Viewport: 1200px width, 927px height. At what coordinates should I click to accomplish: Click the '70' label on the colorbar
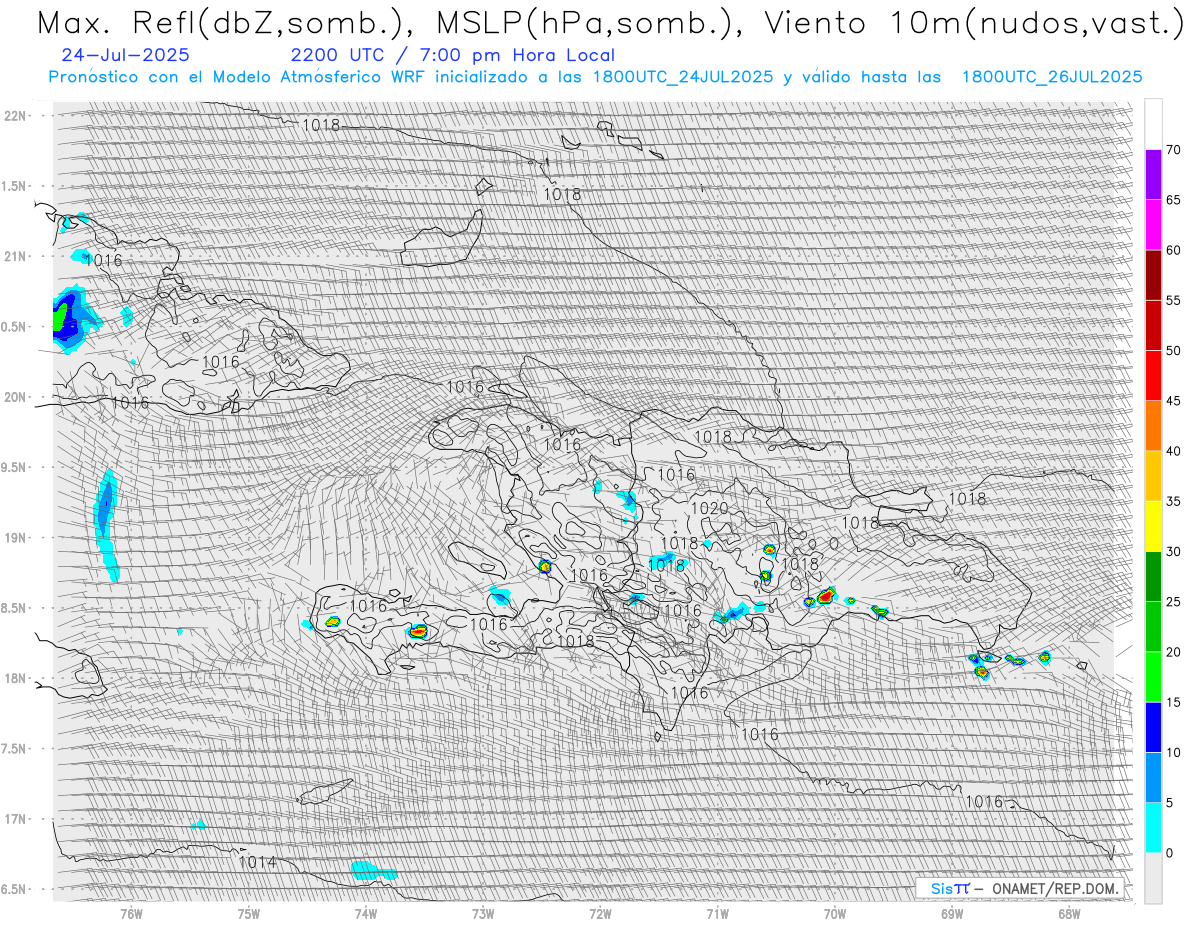(1173, 150)
